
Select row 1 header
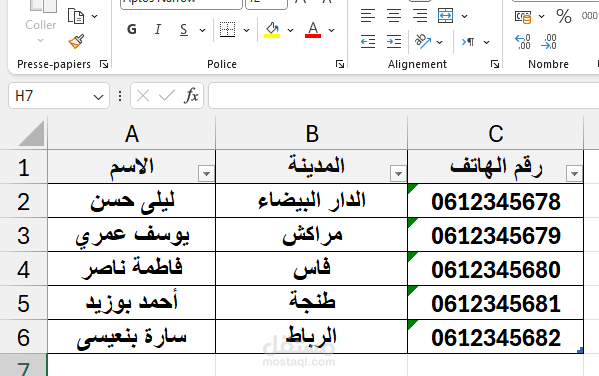click(x=23, y=167)
